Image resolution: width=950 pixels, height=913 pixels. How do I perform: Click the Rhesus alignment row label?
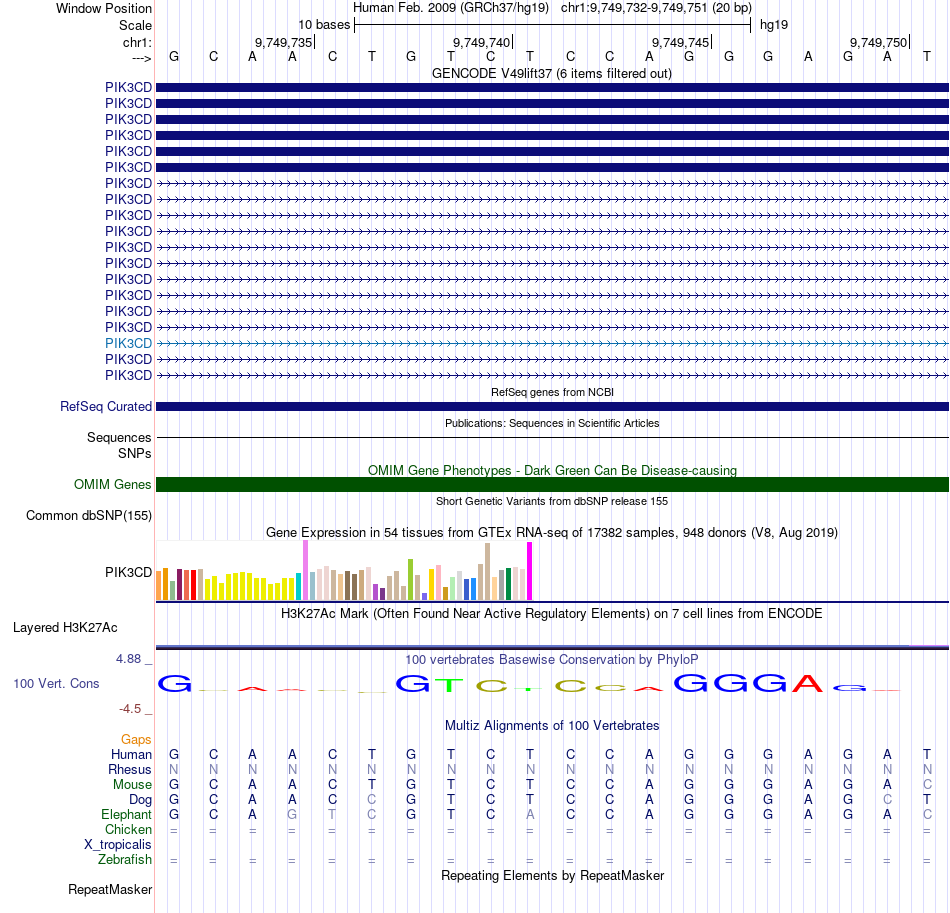point(130,769)
